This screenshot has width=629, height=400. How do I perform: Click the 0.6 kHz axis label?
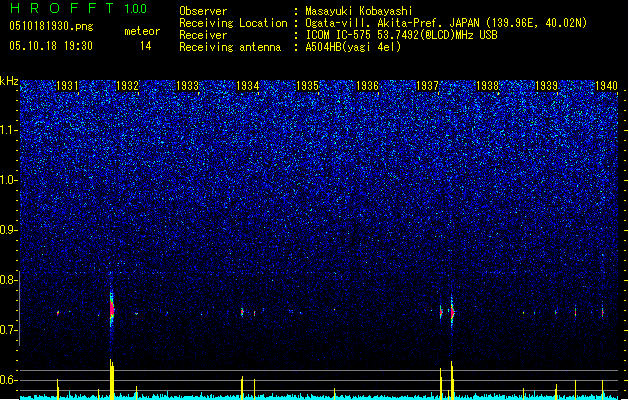coord(9,380)
